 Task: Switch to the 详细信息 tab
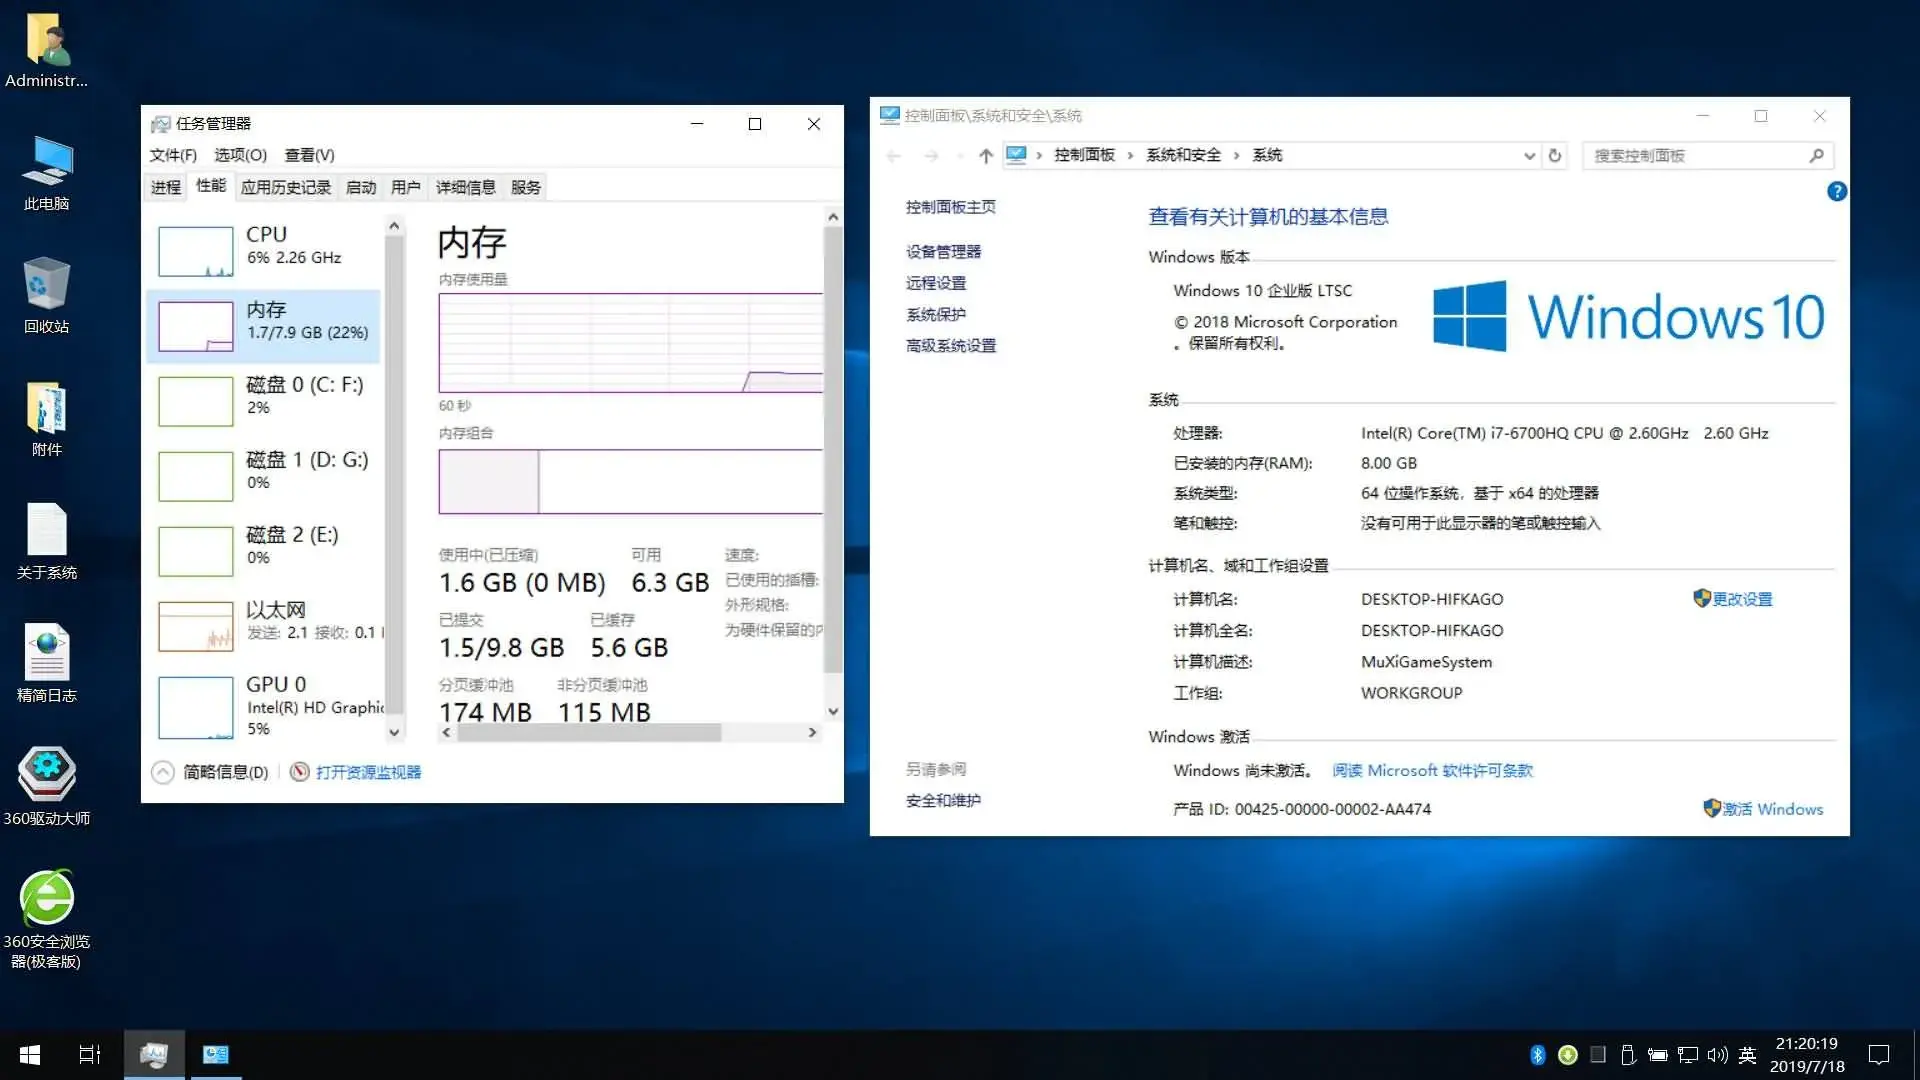(465, 187)
